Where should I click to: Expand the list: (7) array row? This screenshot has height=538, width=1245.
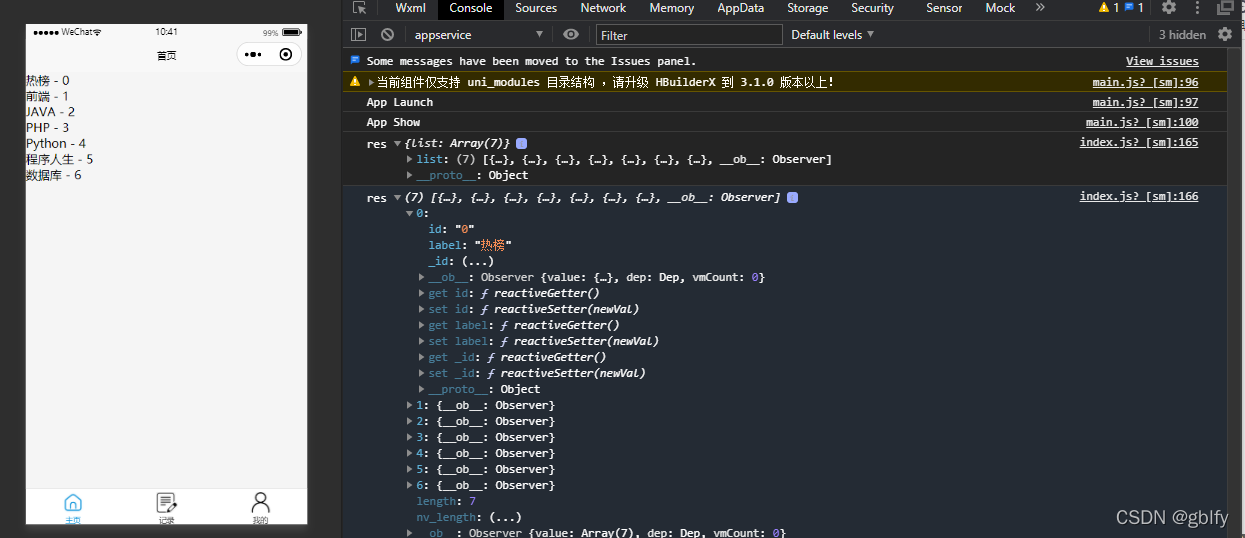[x=410, y=160]
